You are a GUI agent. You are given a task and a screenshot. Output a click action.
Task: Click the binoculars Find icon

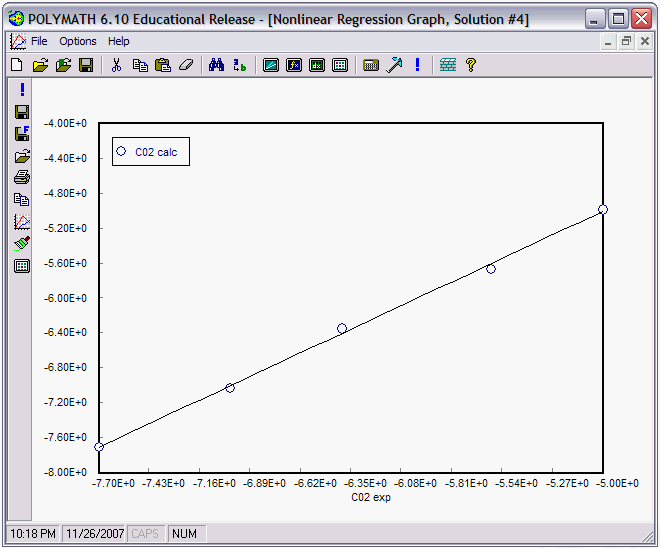click(x=216, y=65)
